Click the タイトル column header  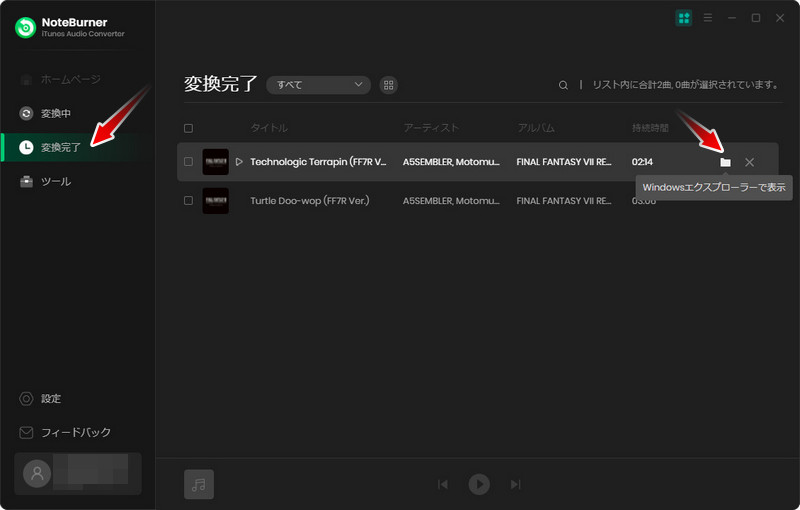tap(269, 128)
